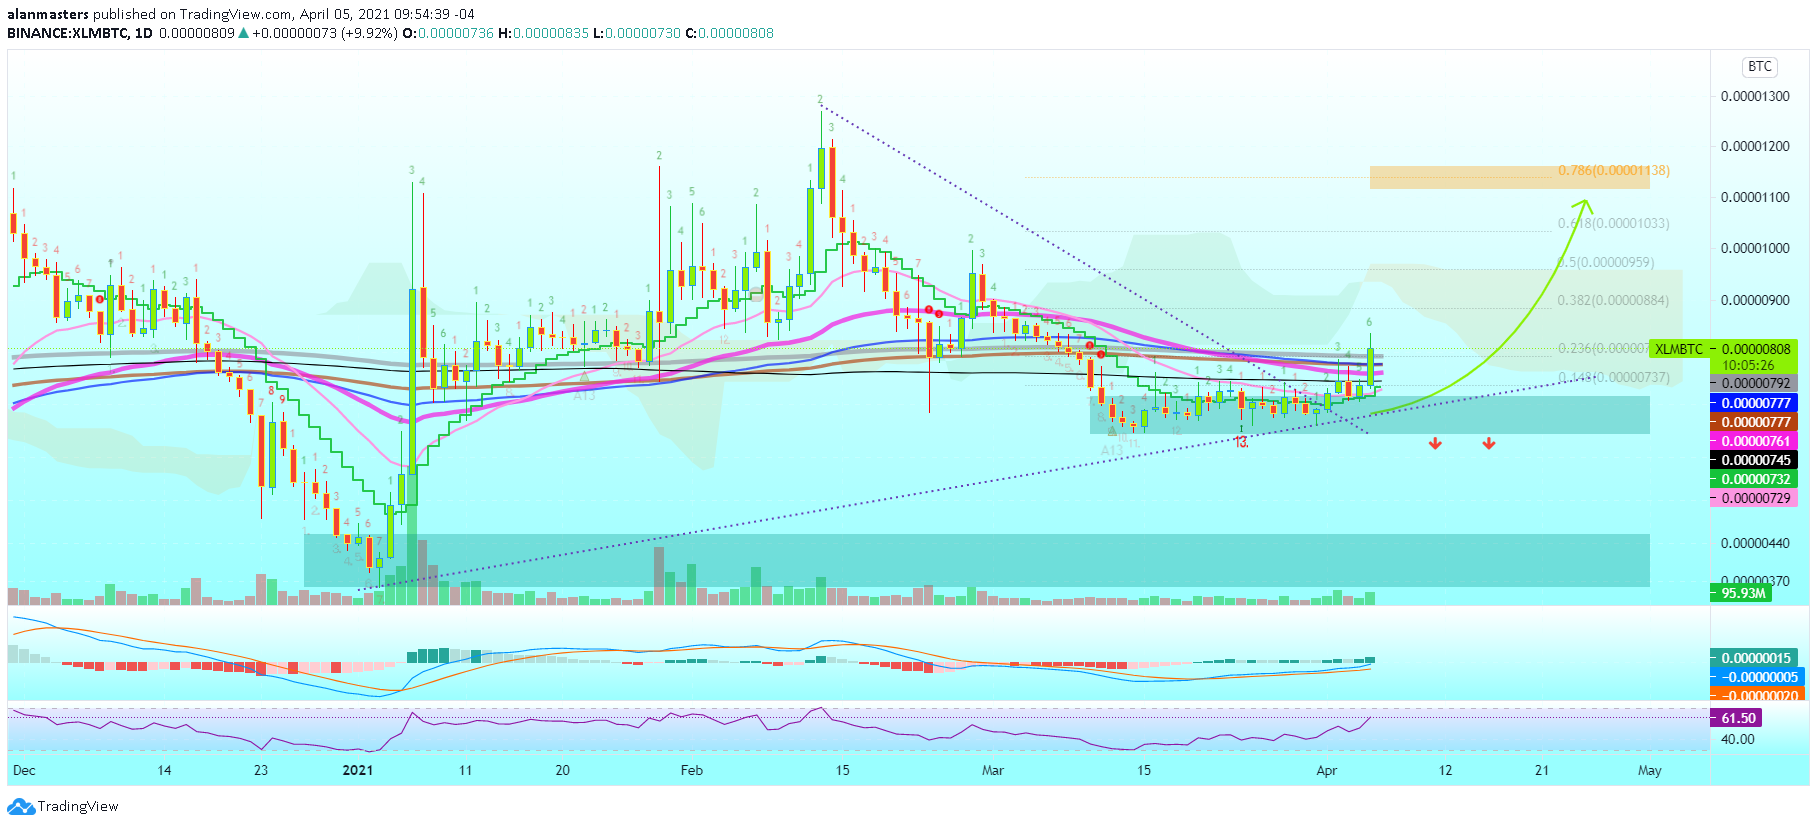Click the 95.93M volume label
The width and height of the screenshot is (1817, 827).
tap(1742, 593)
